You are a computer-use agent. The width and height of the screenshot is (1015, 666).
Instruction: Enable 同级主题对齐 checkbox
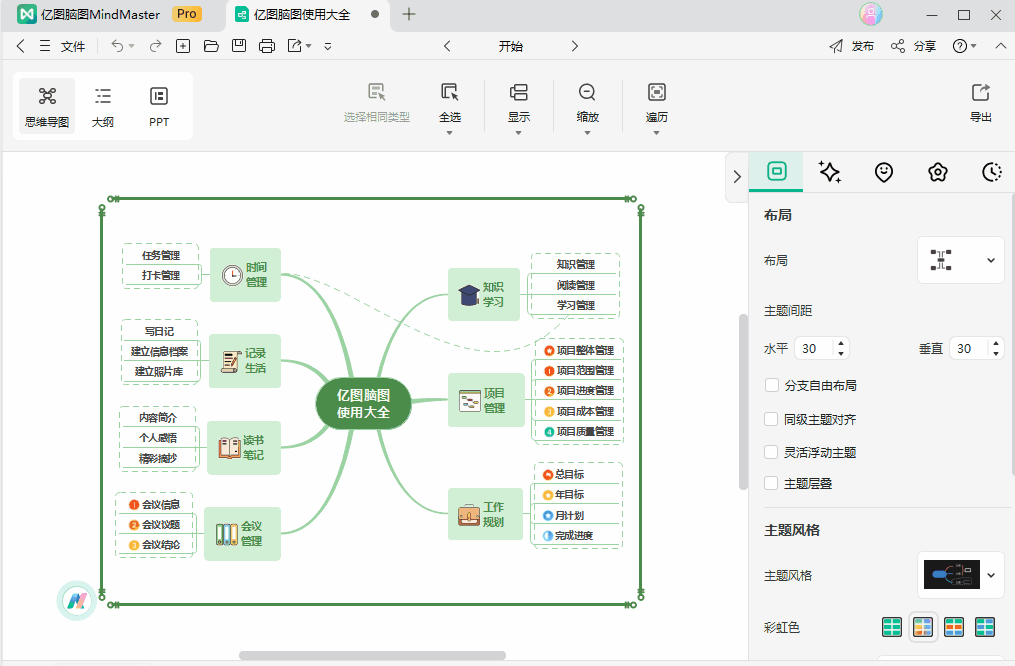click(771, 419)
